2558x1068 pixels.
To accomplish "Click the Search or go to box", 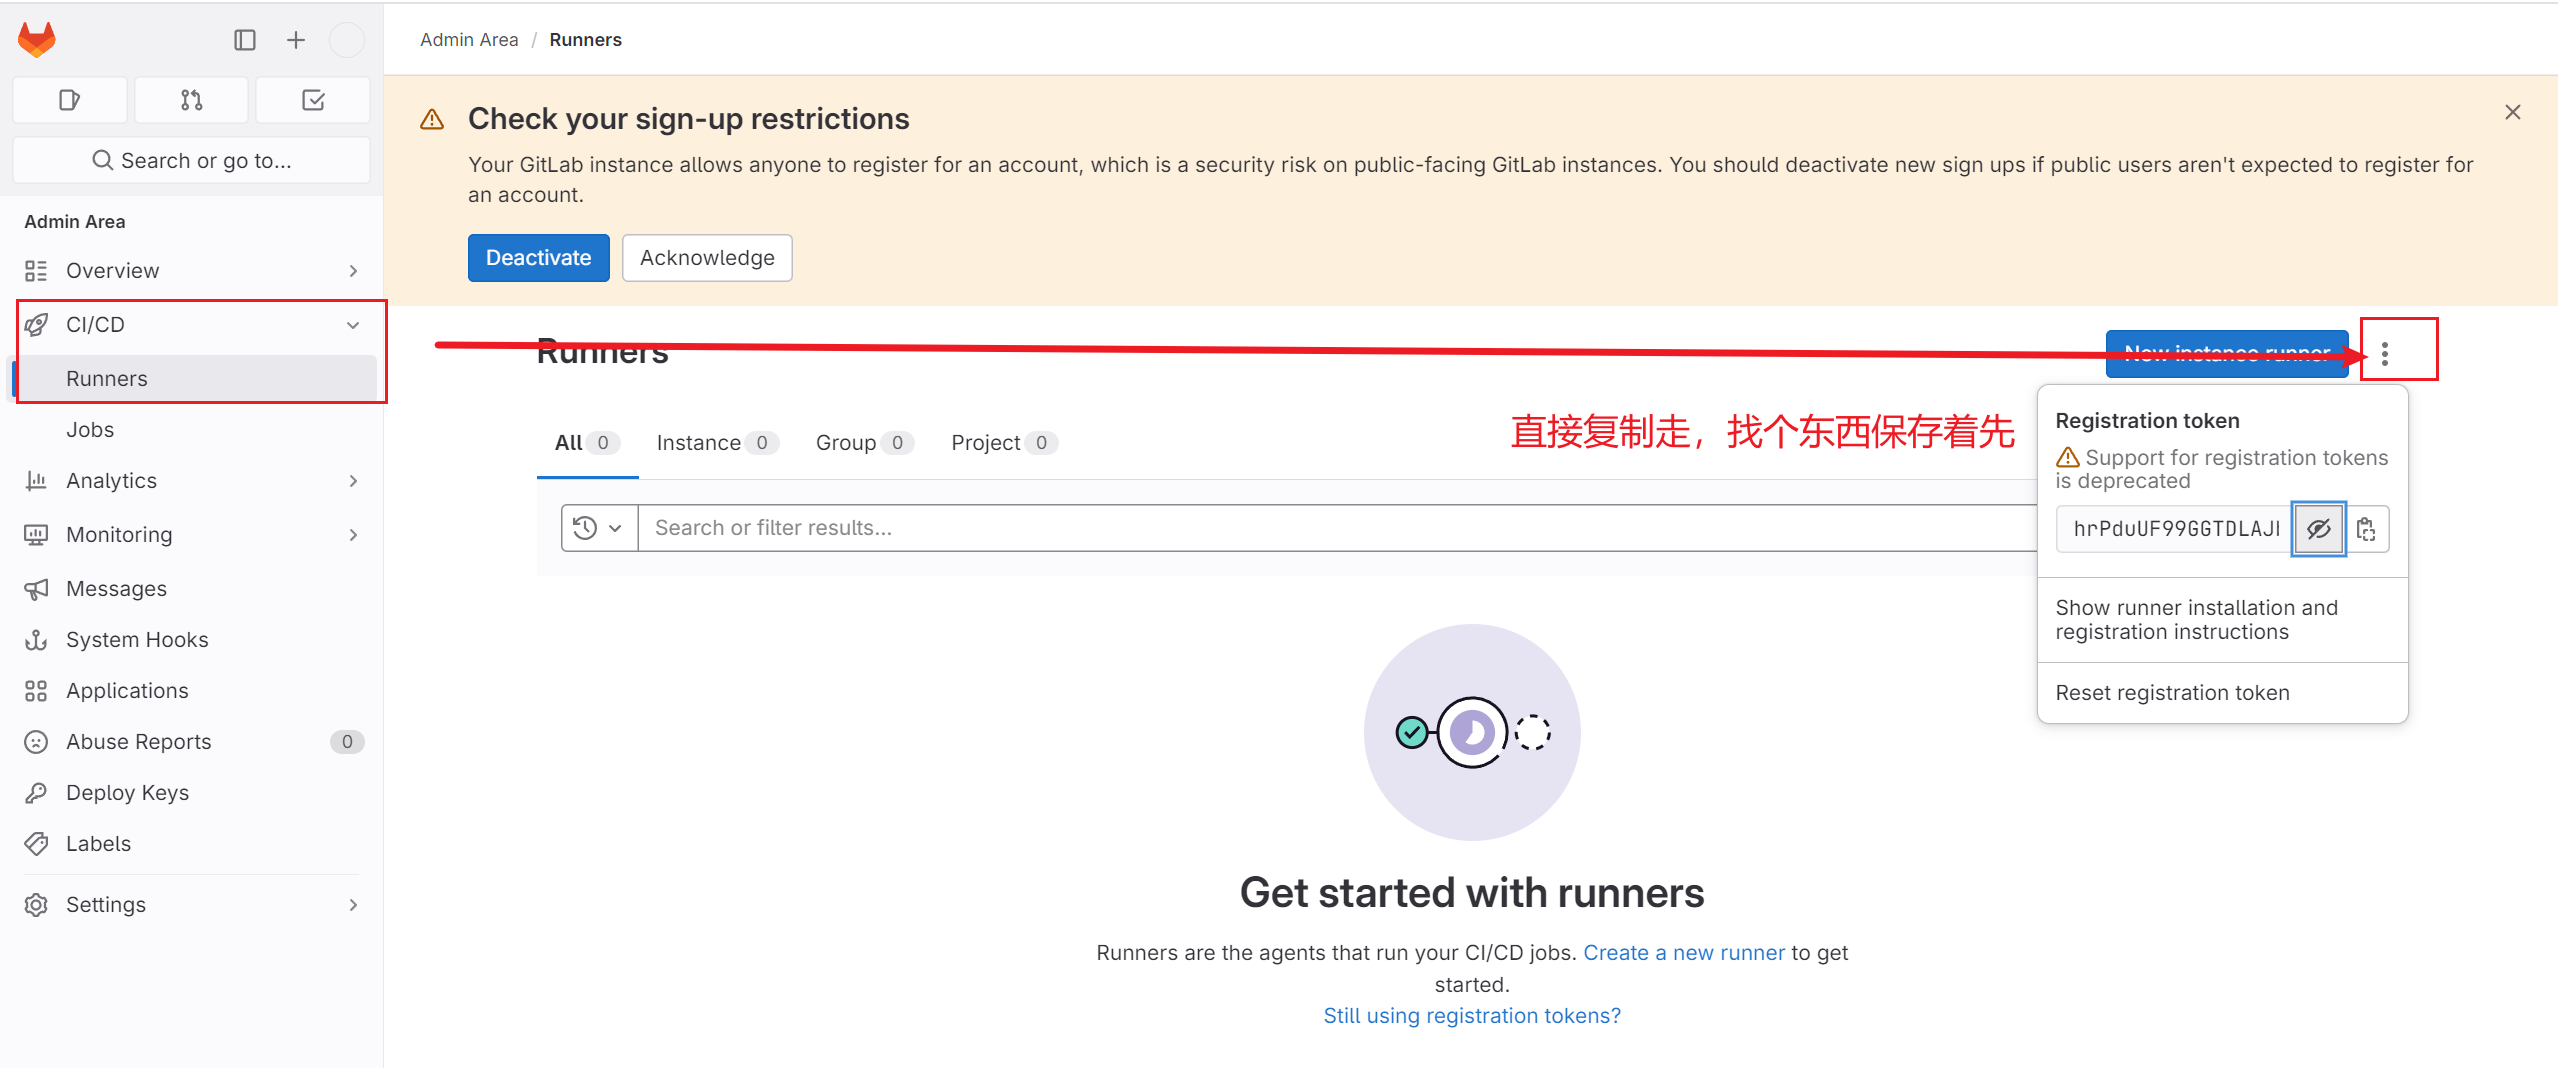I will pyautogui.click(x=192, y=160).
